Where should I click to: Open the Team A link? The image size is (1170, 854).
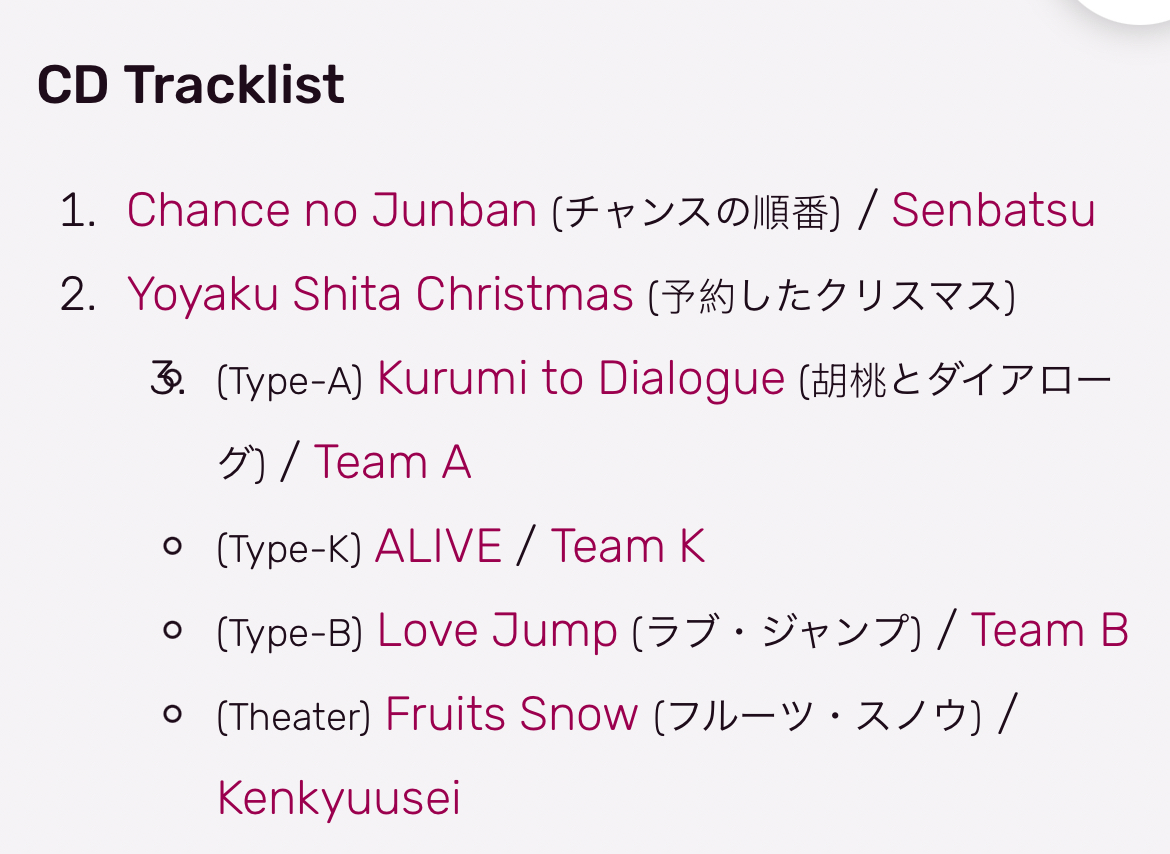pos(392,462)
